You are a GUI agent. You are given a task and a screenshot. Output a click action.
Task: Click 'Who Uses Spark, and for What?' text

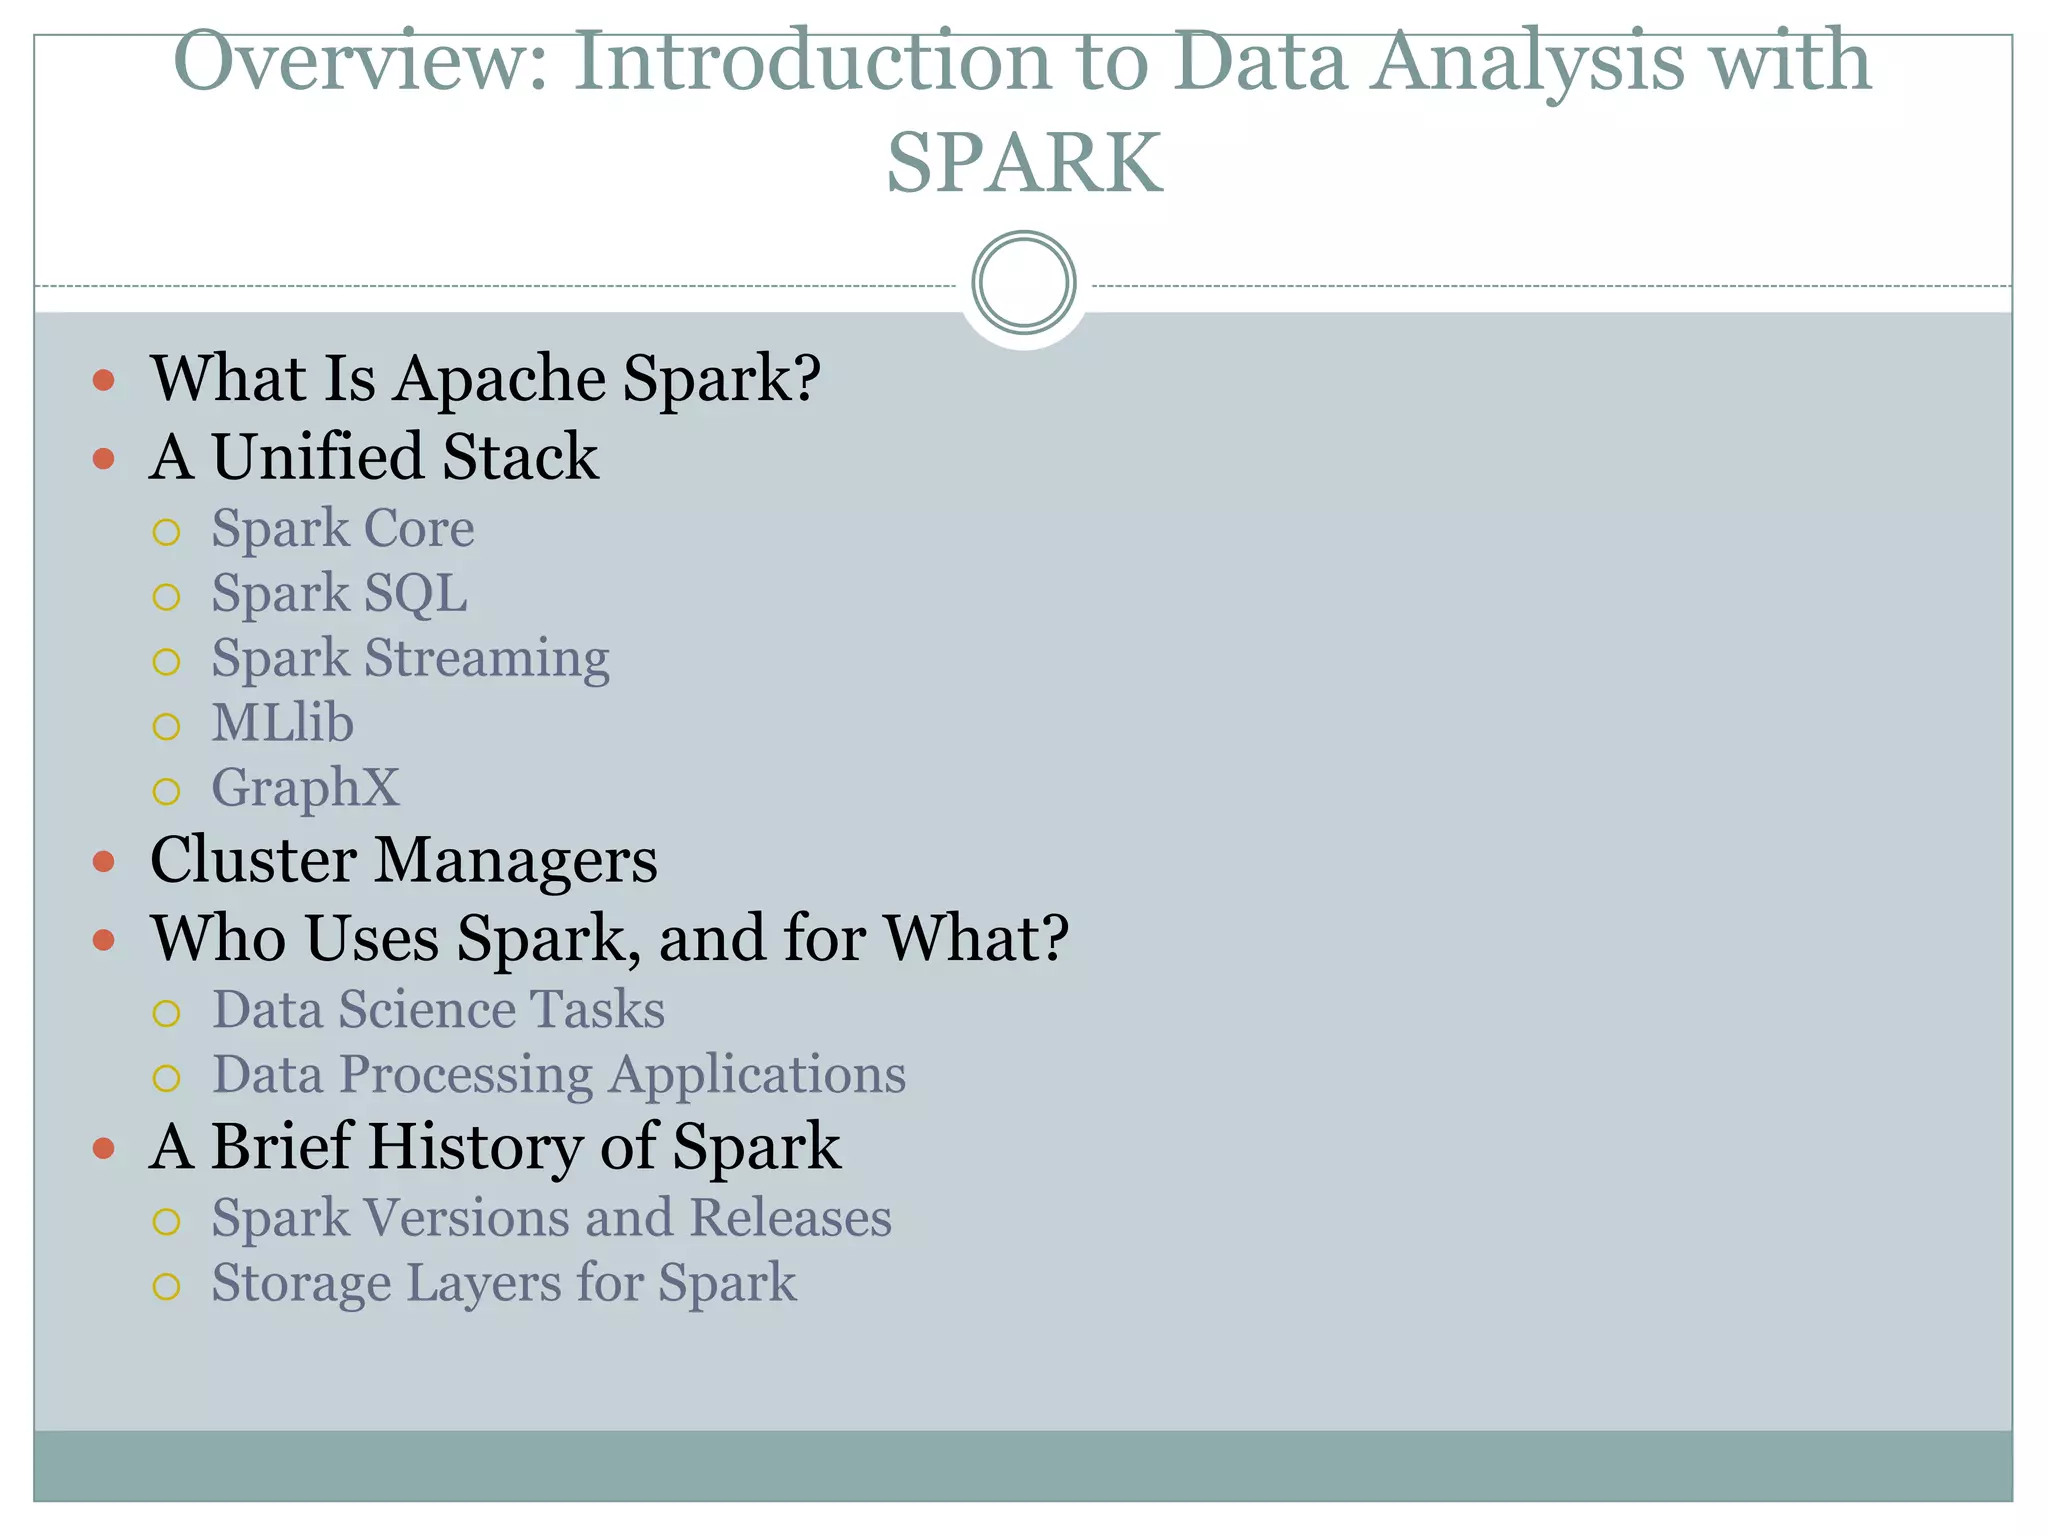coord(609,939)
